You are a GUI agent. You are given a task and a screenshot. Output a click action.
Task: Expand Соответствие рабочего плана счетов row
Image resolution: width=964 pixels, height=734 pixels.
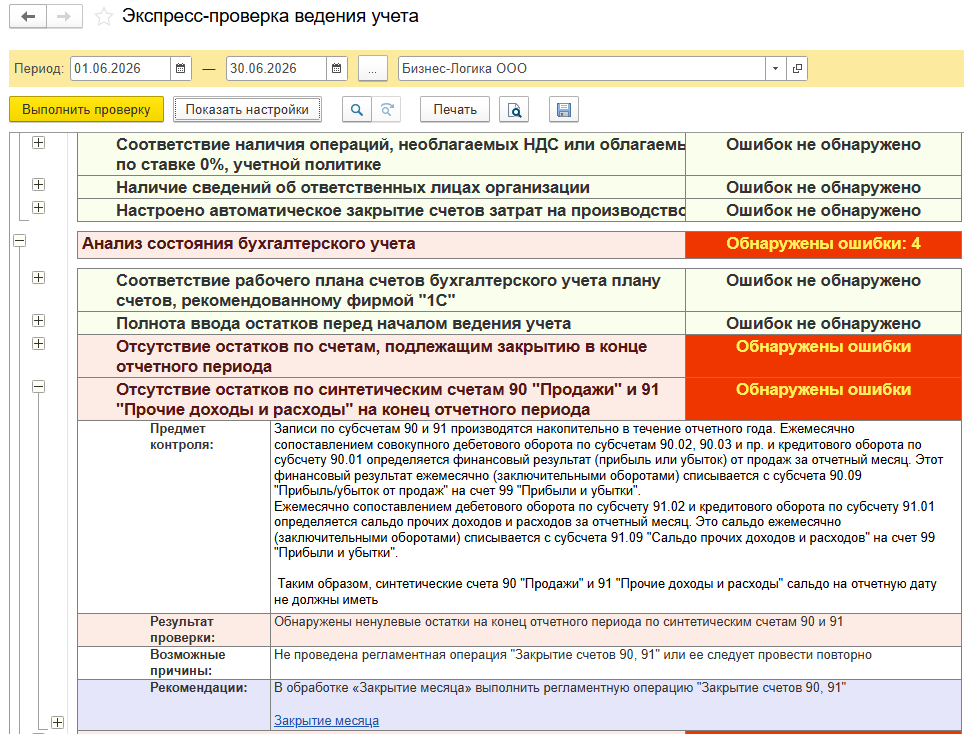point(38,278)
